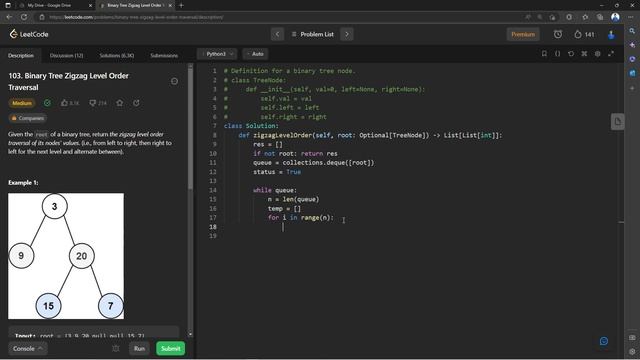640x360 pixels.
Task: Open the alarm clock timer icon
Action: click(x=558, y=34)
